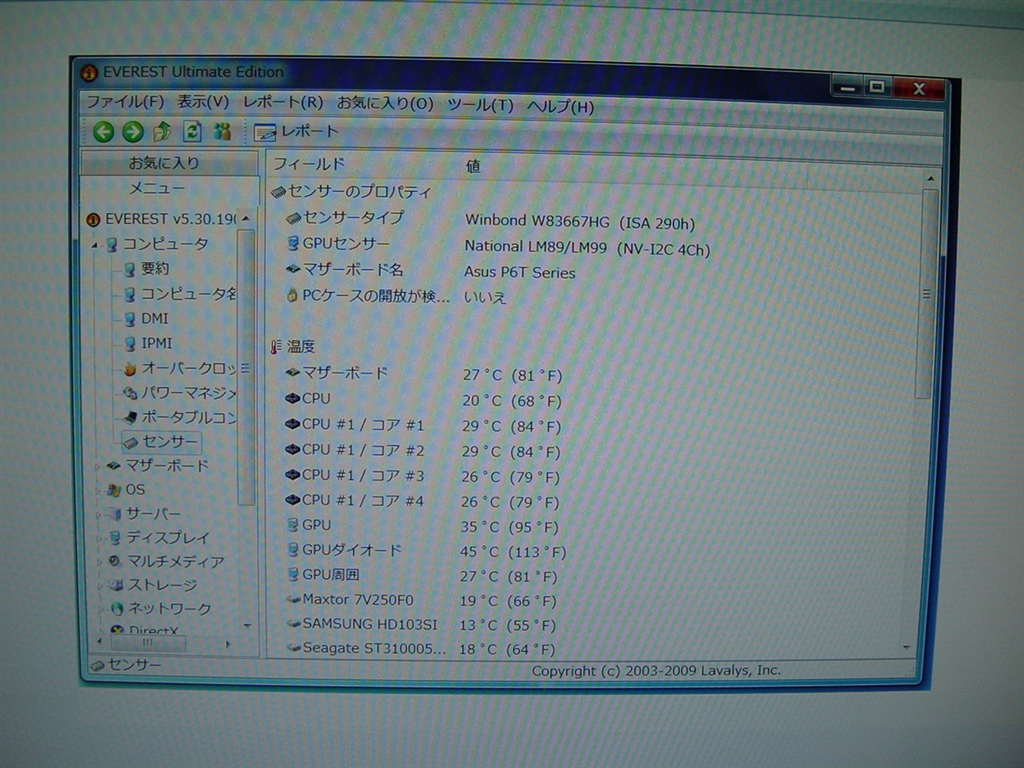Select the 要約 tree item

coord(146,268)
